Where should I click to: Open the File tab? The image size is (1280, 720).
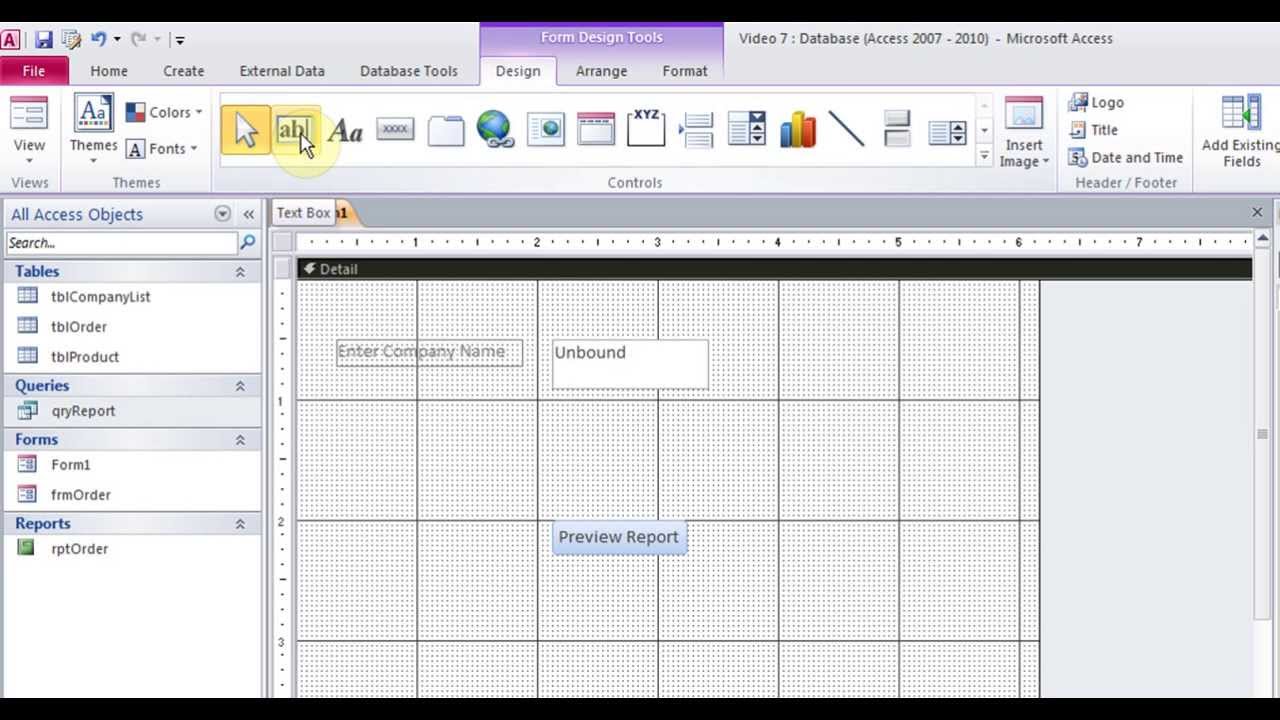coord(33,71)
